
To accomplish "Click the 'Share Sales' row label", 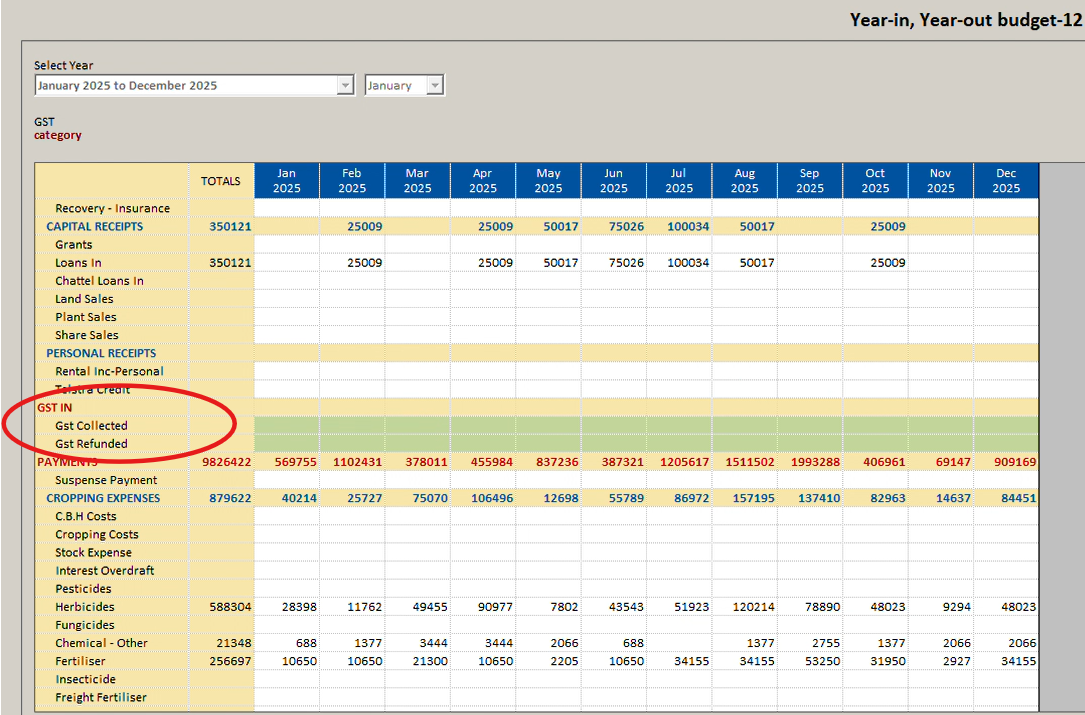I will click(86, 335).
